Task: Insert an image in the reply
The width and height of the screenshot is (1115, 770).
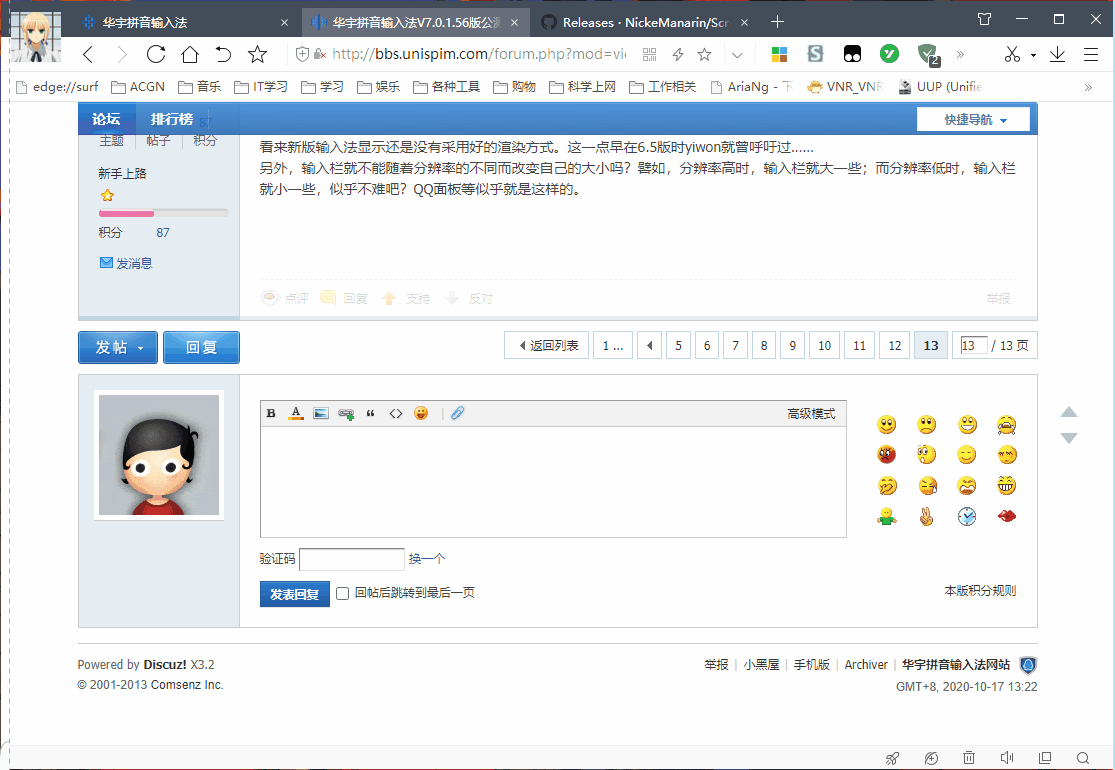Action: click(321, 414)
